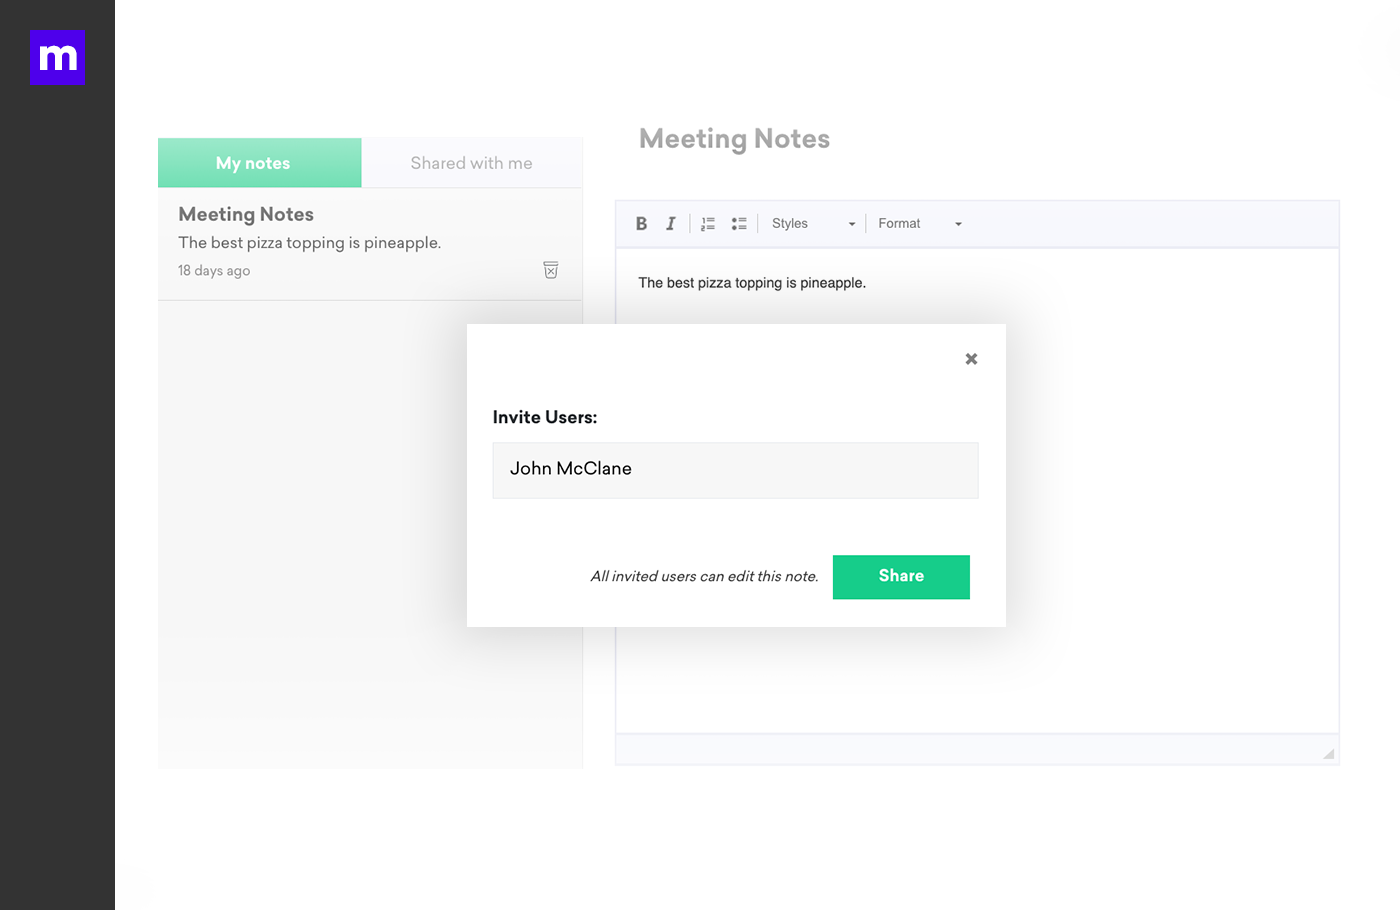Click the pineapple text in the editor
The image size is (1400, 910).
pyautogui.click(x=752, y=283)
